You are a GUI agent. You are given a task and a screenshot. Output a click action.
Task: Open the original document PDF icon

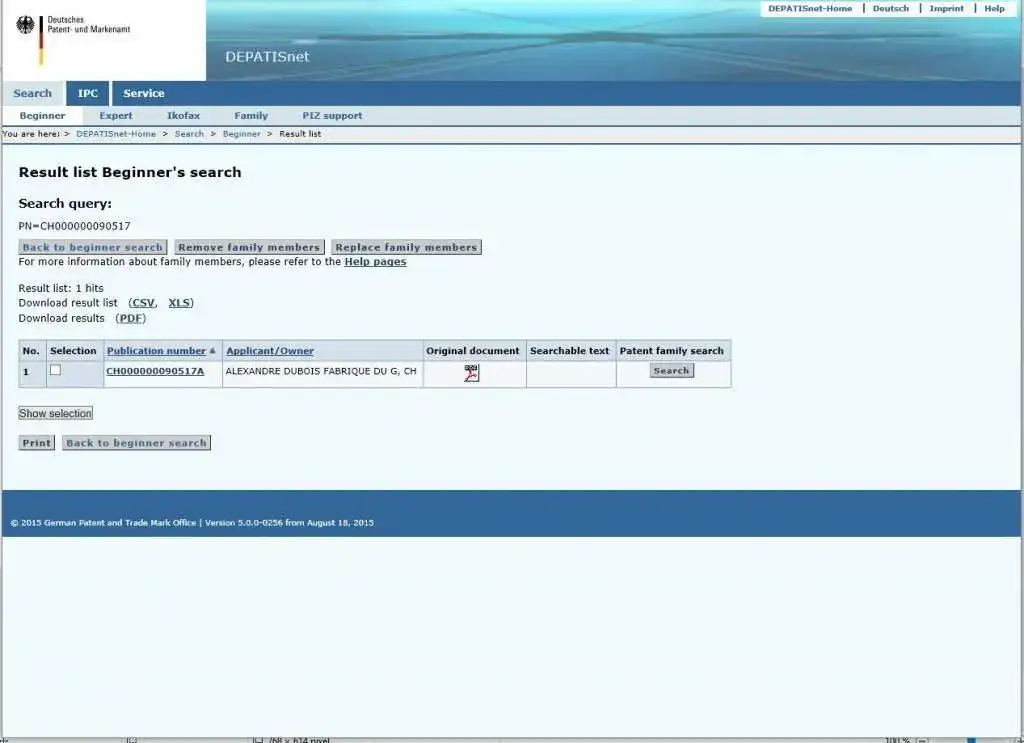click(x=471, y=373)
